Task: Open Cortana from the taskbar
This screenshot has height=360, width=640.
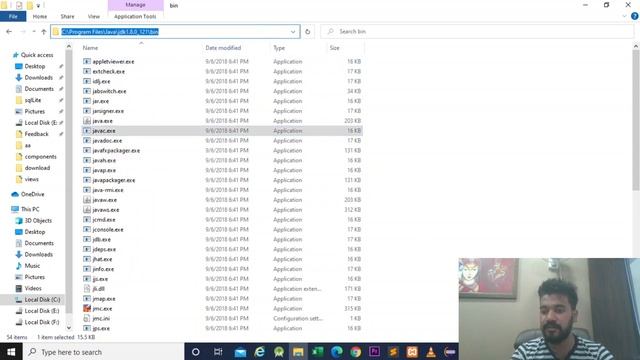Action: (x=196, y=352)
